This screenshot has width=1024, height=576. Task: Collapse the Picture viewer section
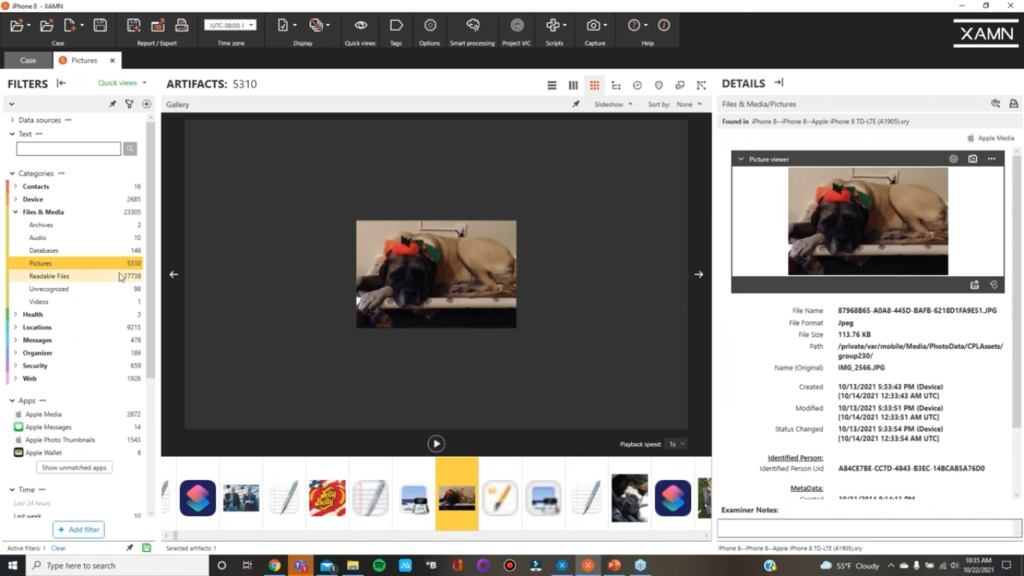pos(741,159)
